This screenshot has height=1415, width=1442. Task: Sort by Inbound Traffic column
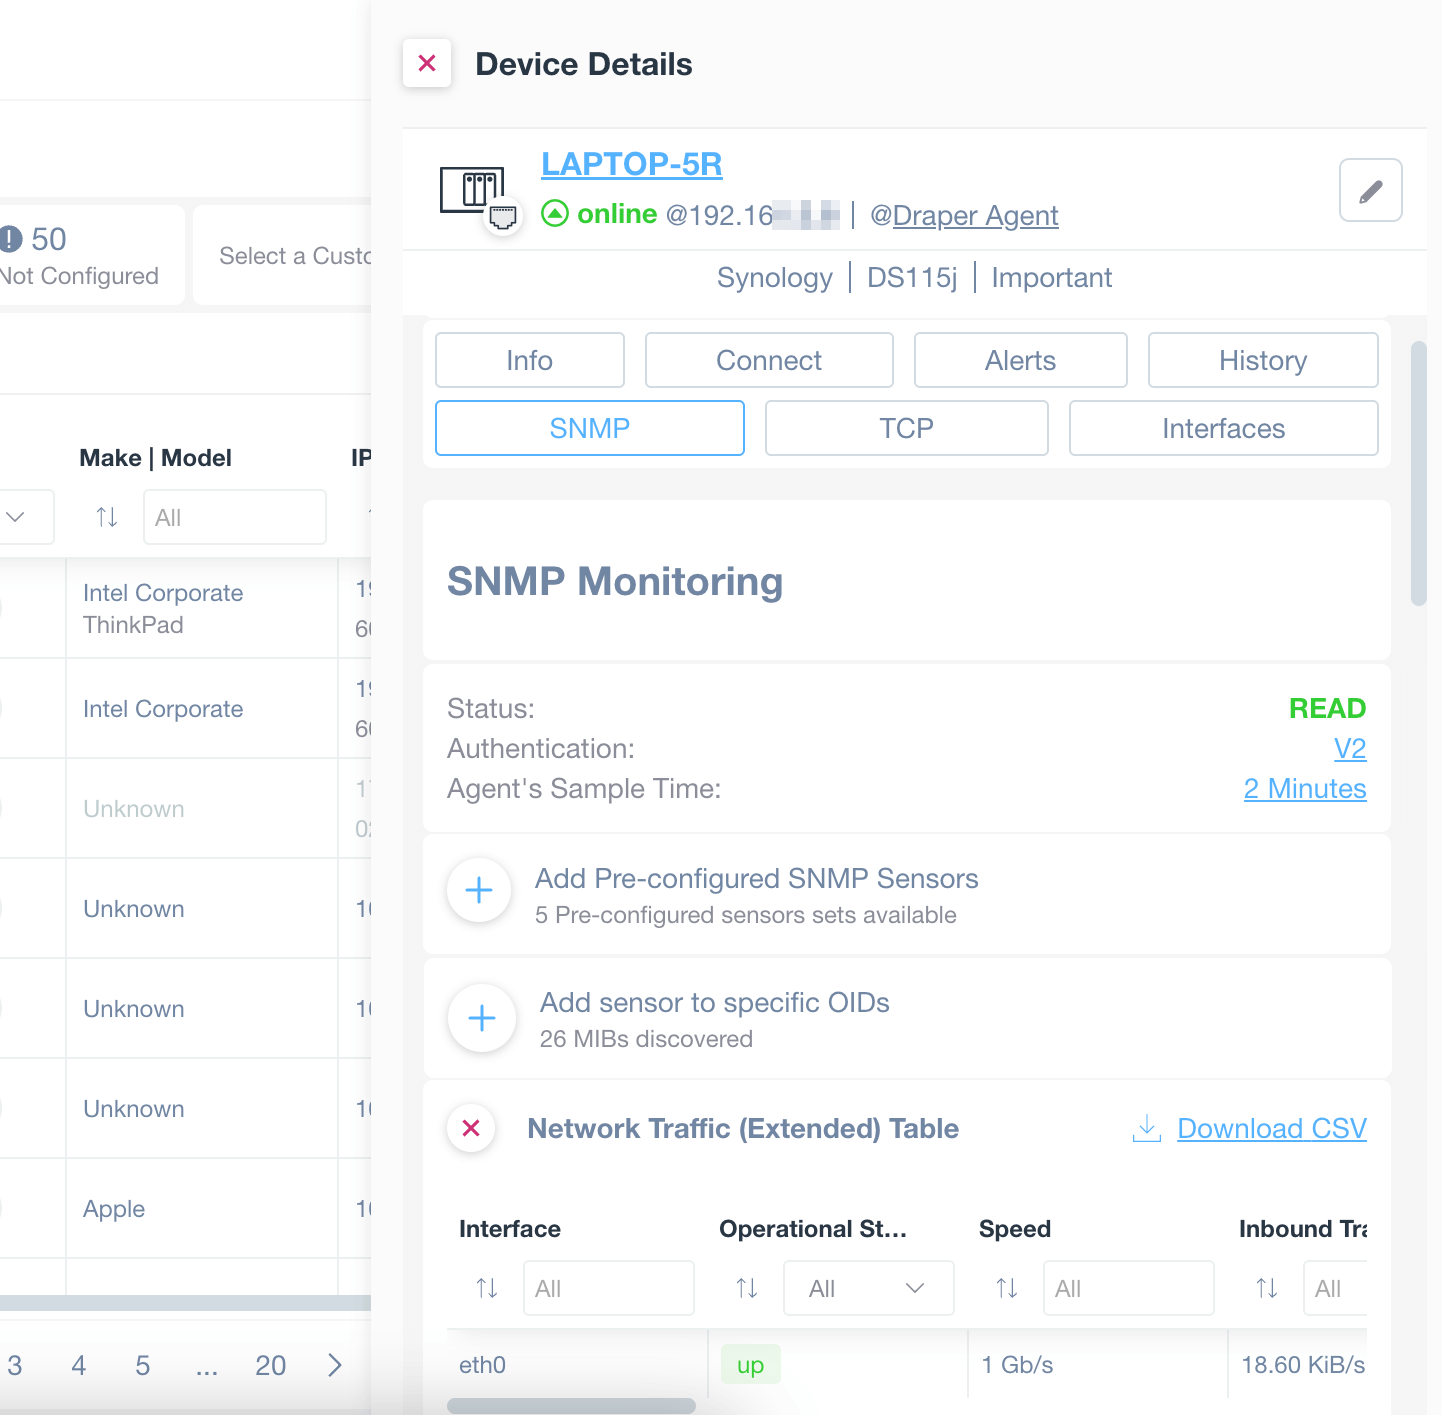point(1267,1288)
